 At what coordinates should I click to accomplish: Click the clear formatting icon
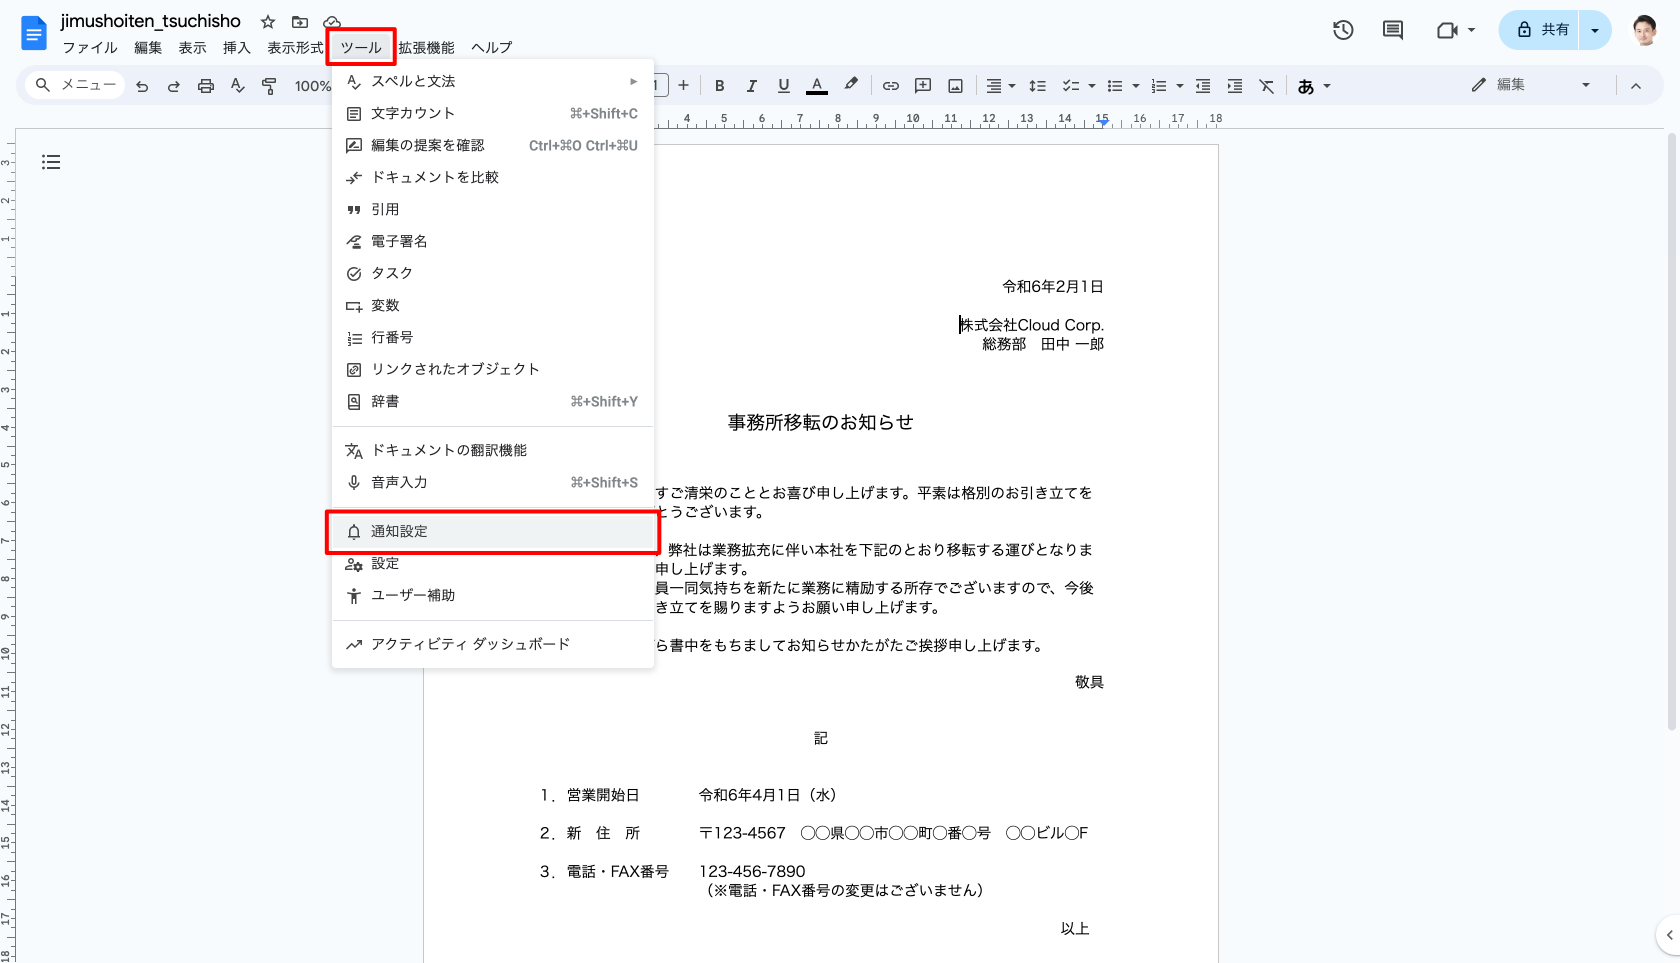click(x=1267, y=86)
